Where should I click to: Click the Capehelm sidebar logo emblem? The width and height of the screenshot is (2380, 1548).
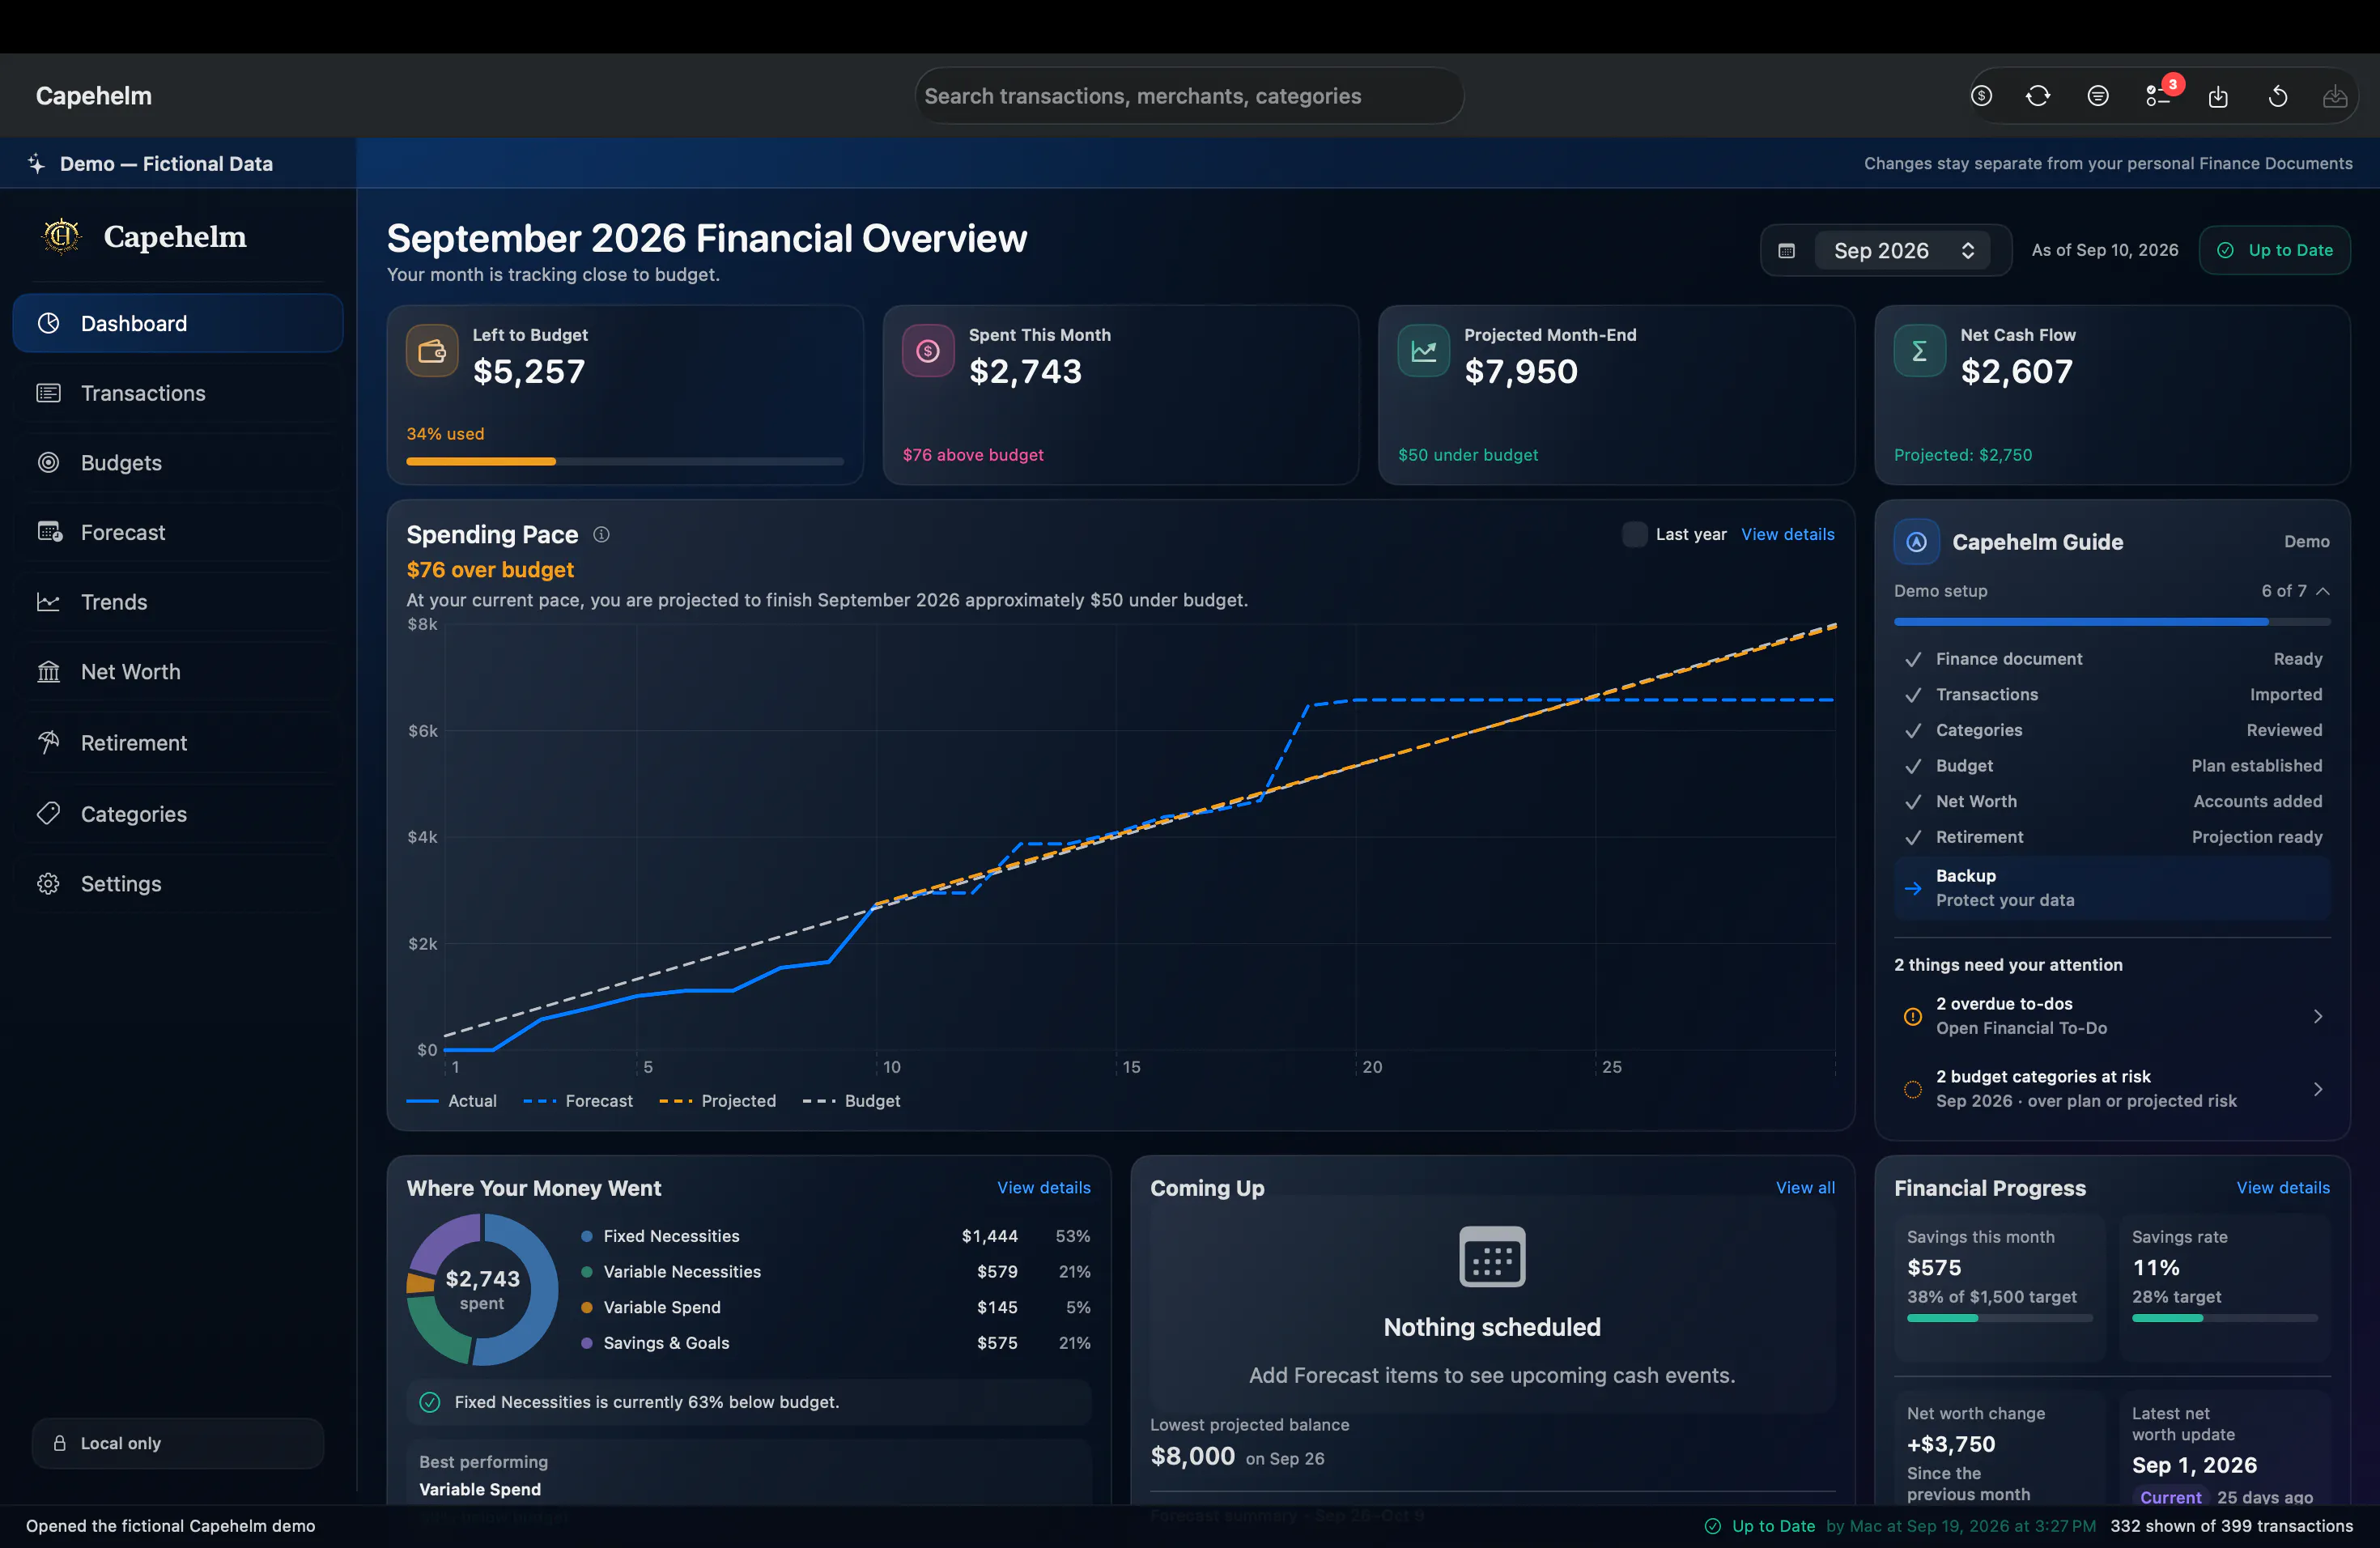pos(62,236)
